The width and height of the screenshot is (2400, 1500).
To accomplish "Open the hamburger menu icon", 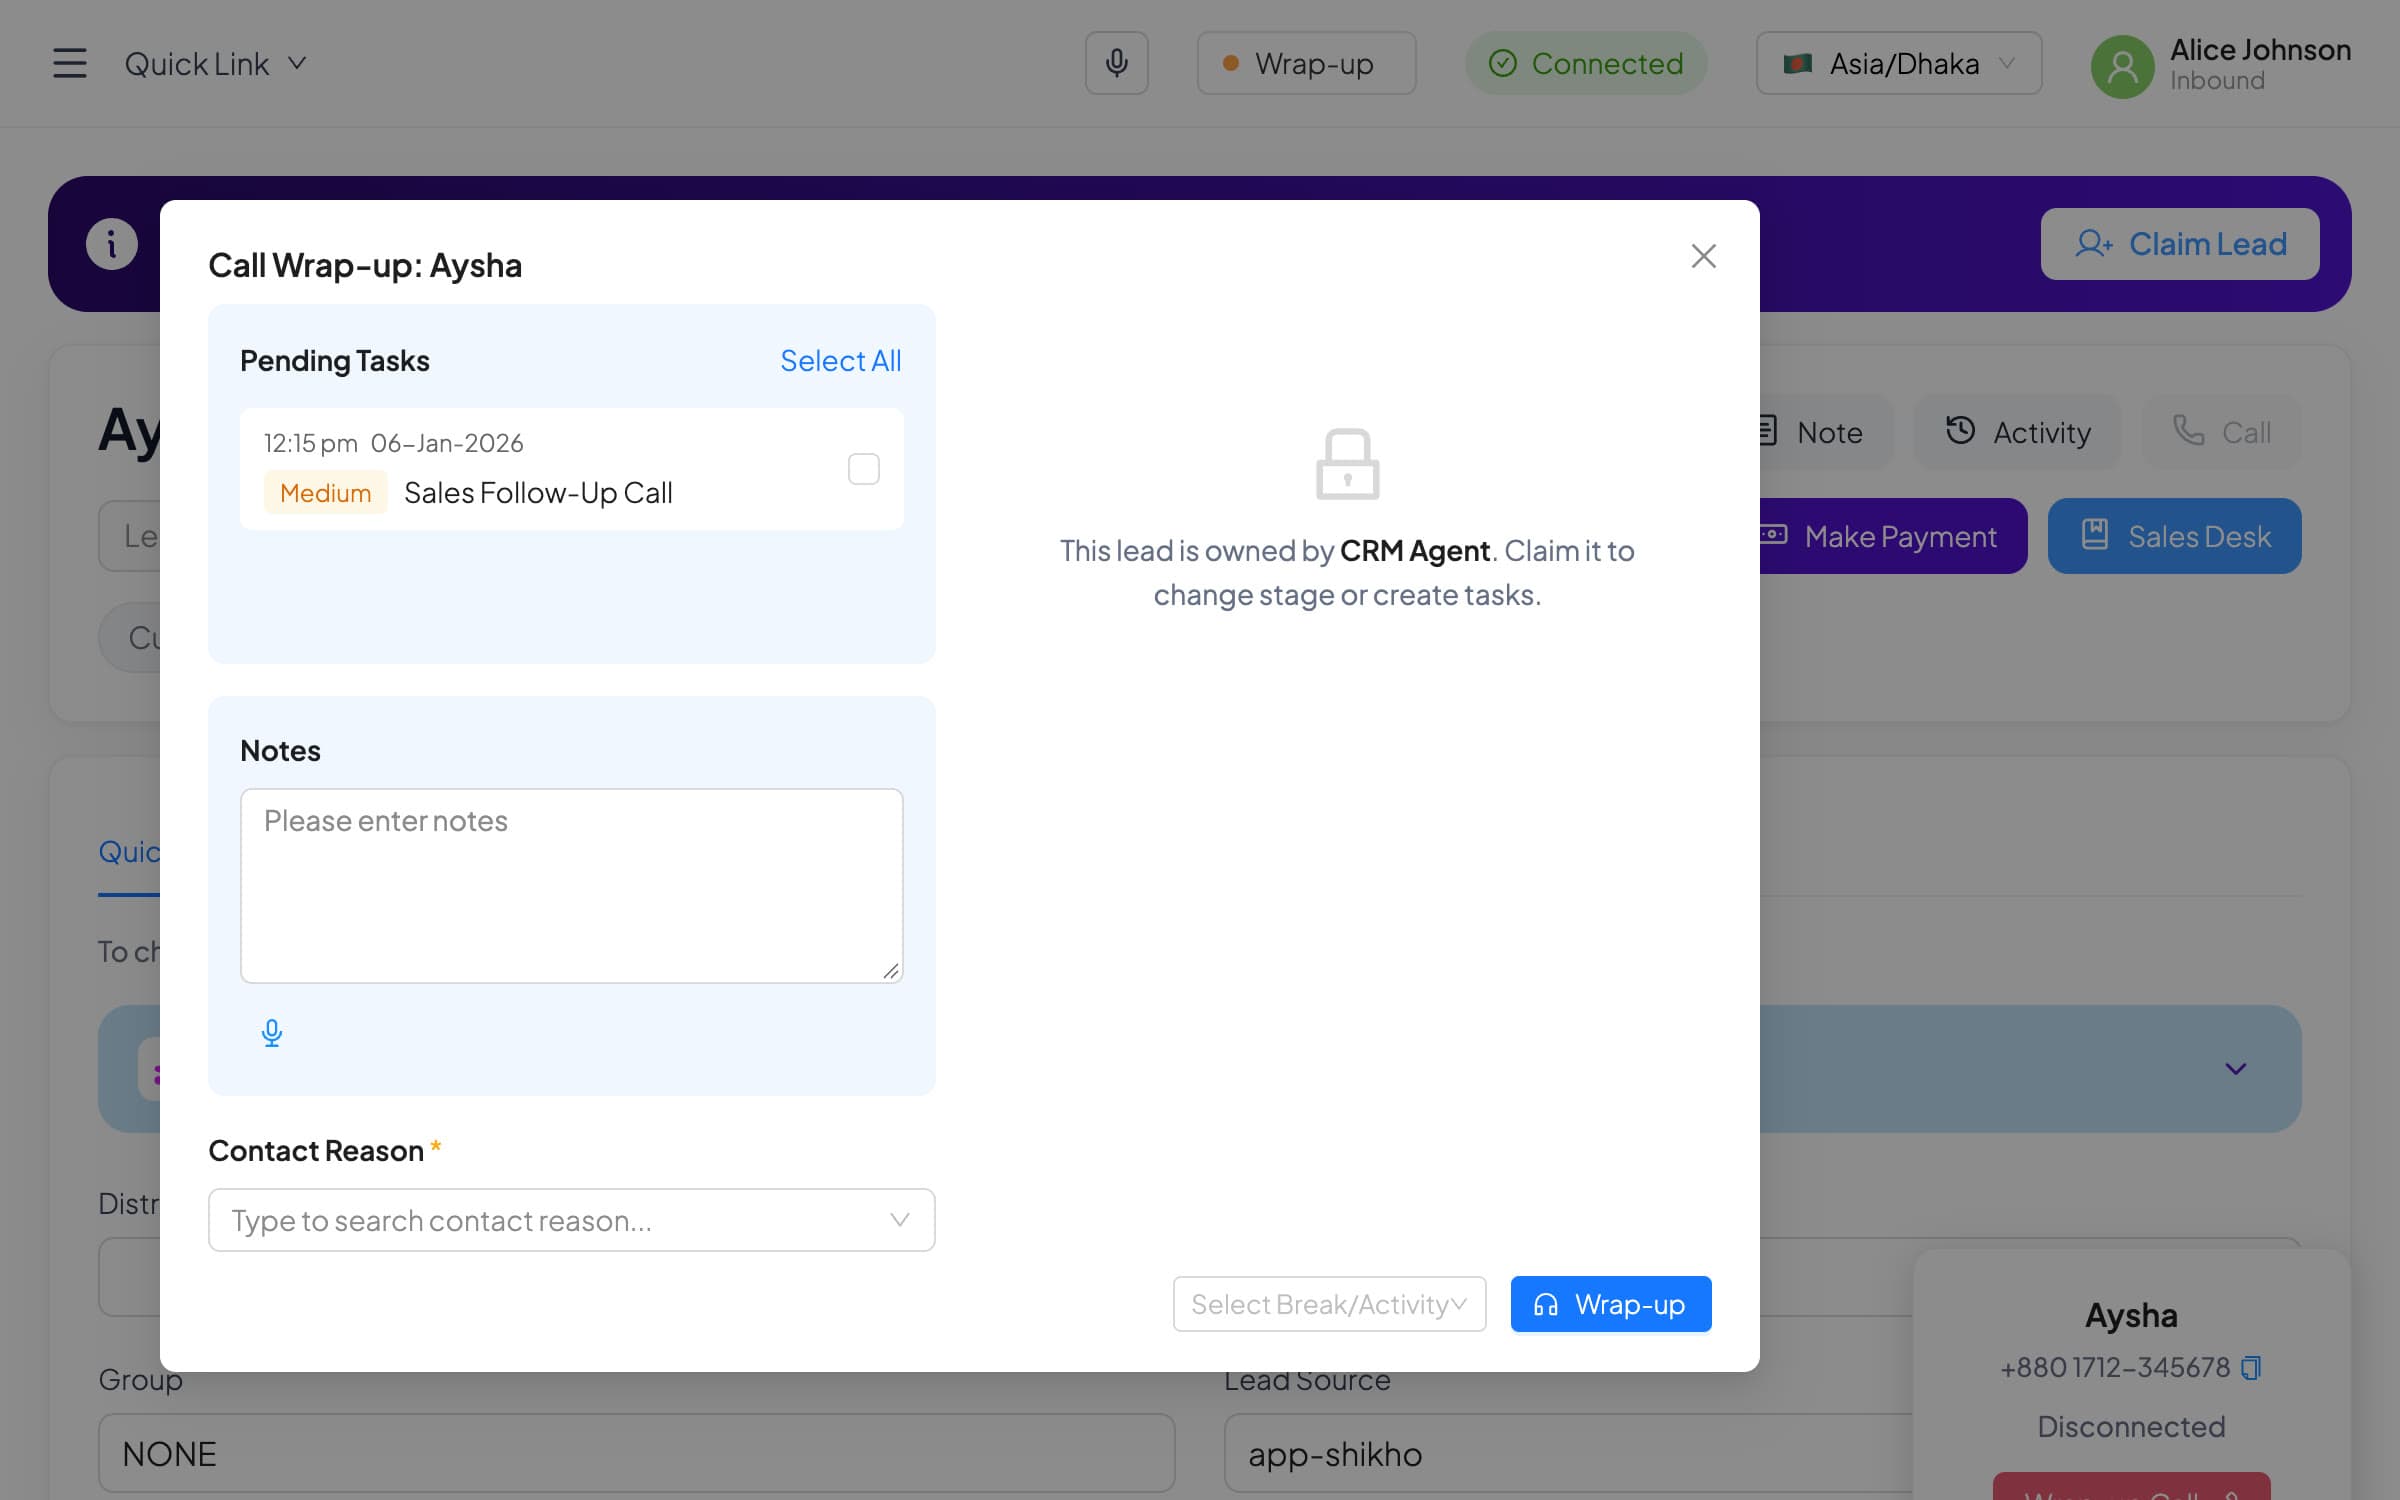I will click(70, 63).
